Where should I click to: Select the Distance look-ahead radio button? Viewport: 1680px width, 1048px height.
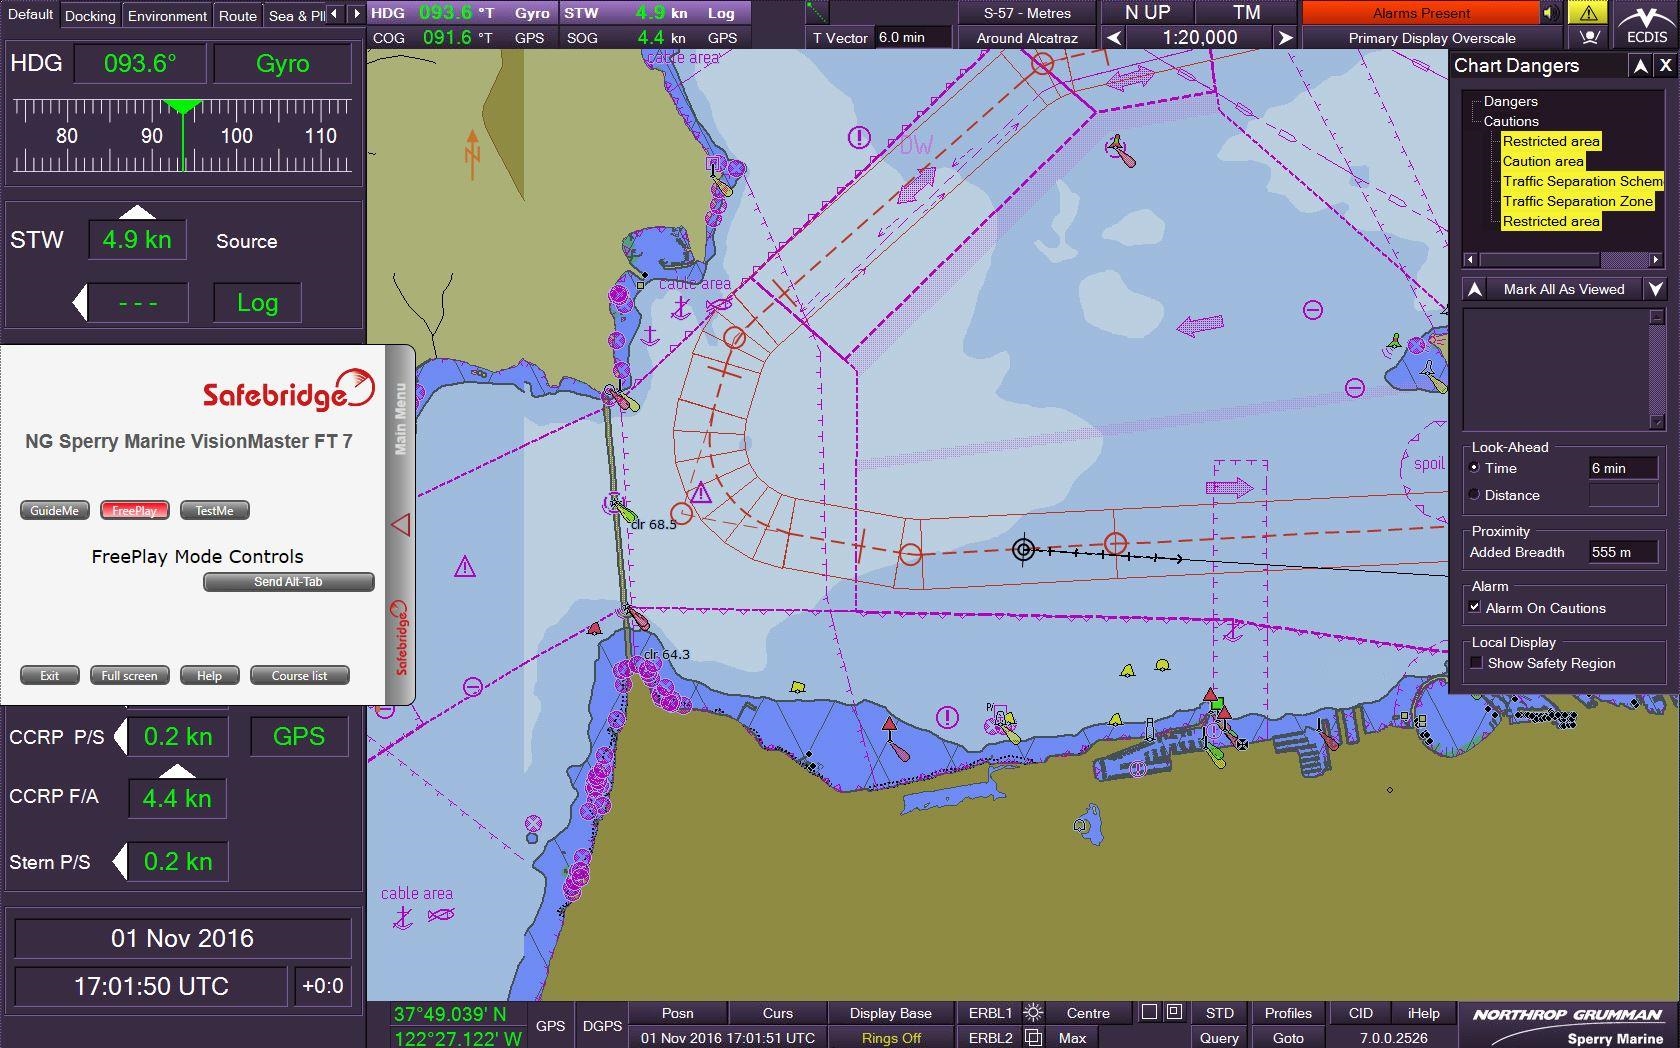click(1474, 495)
